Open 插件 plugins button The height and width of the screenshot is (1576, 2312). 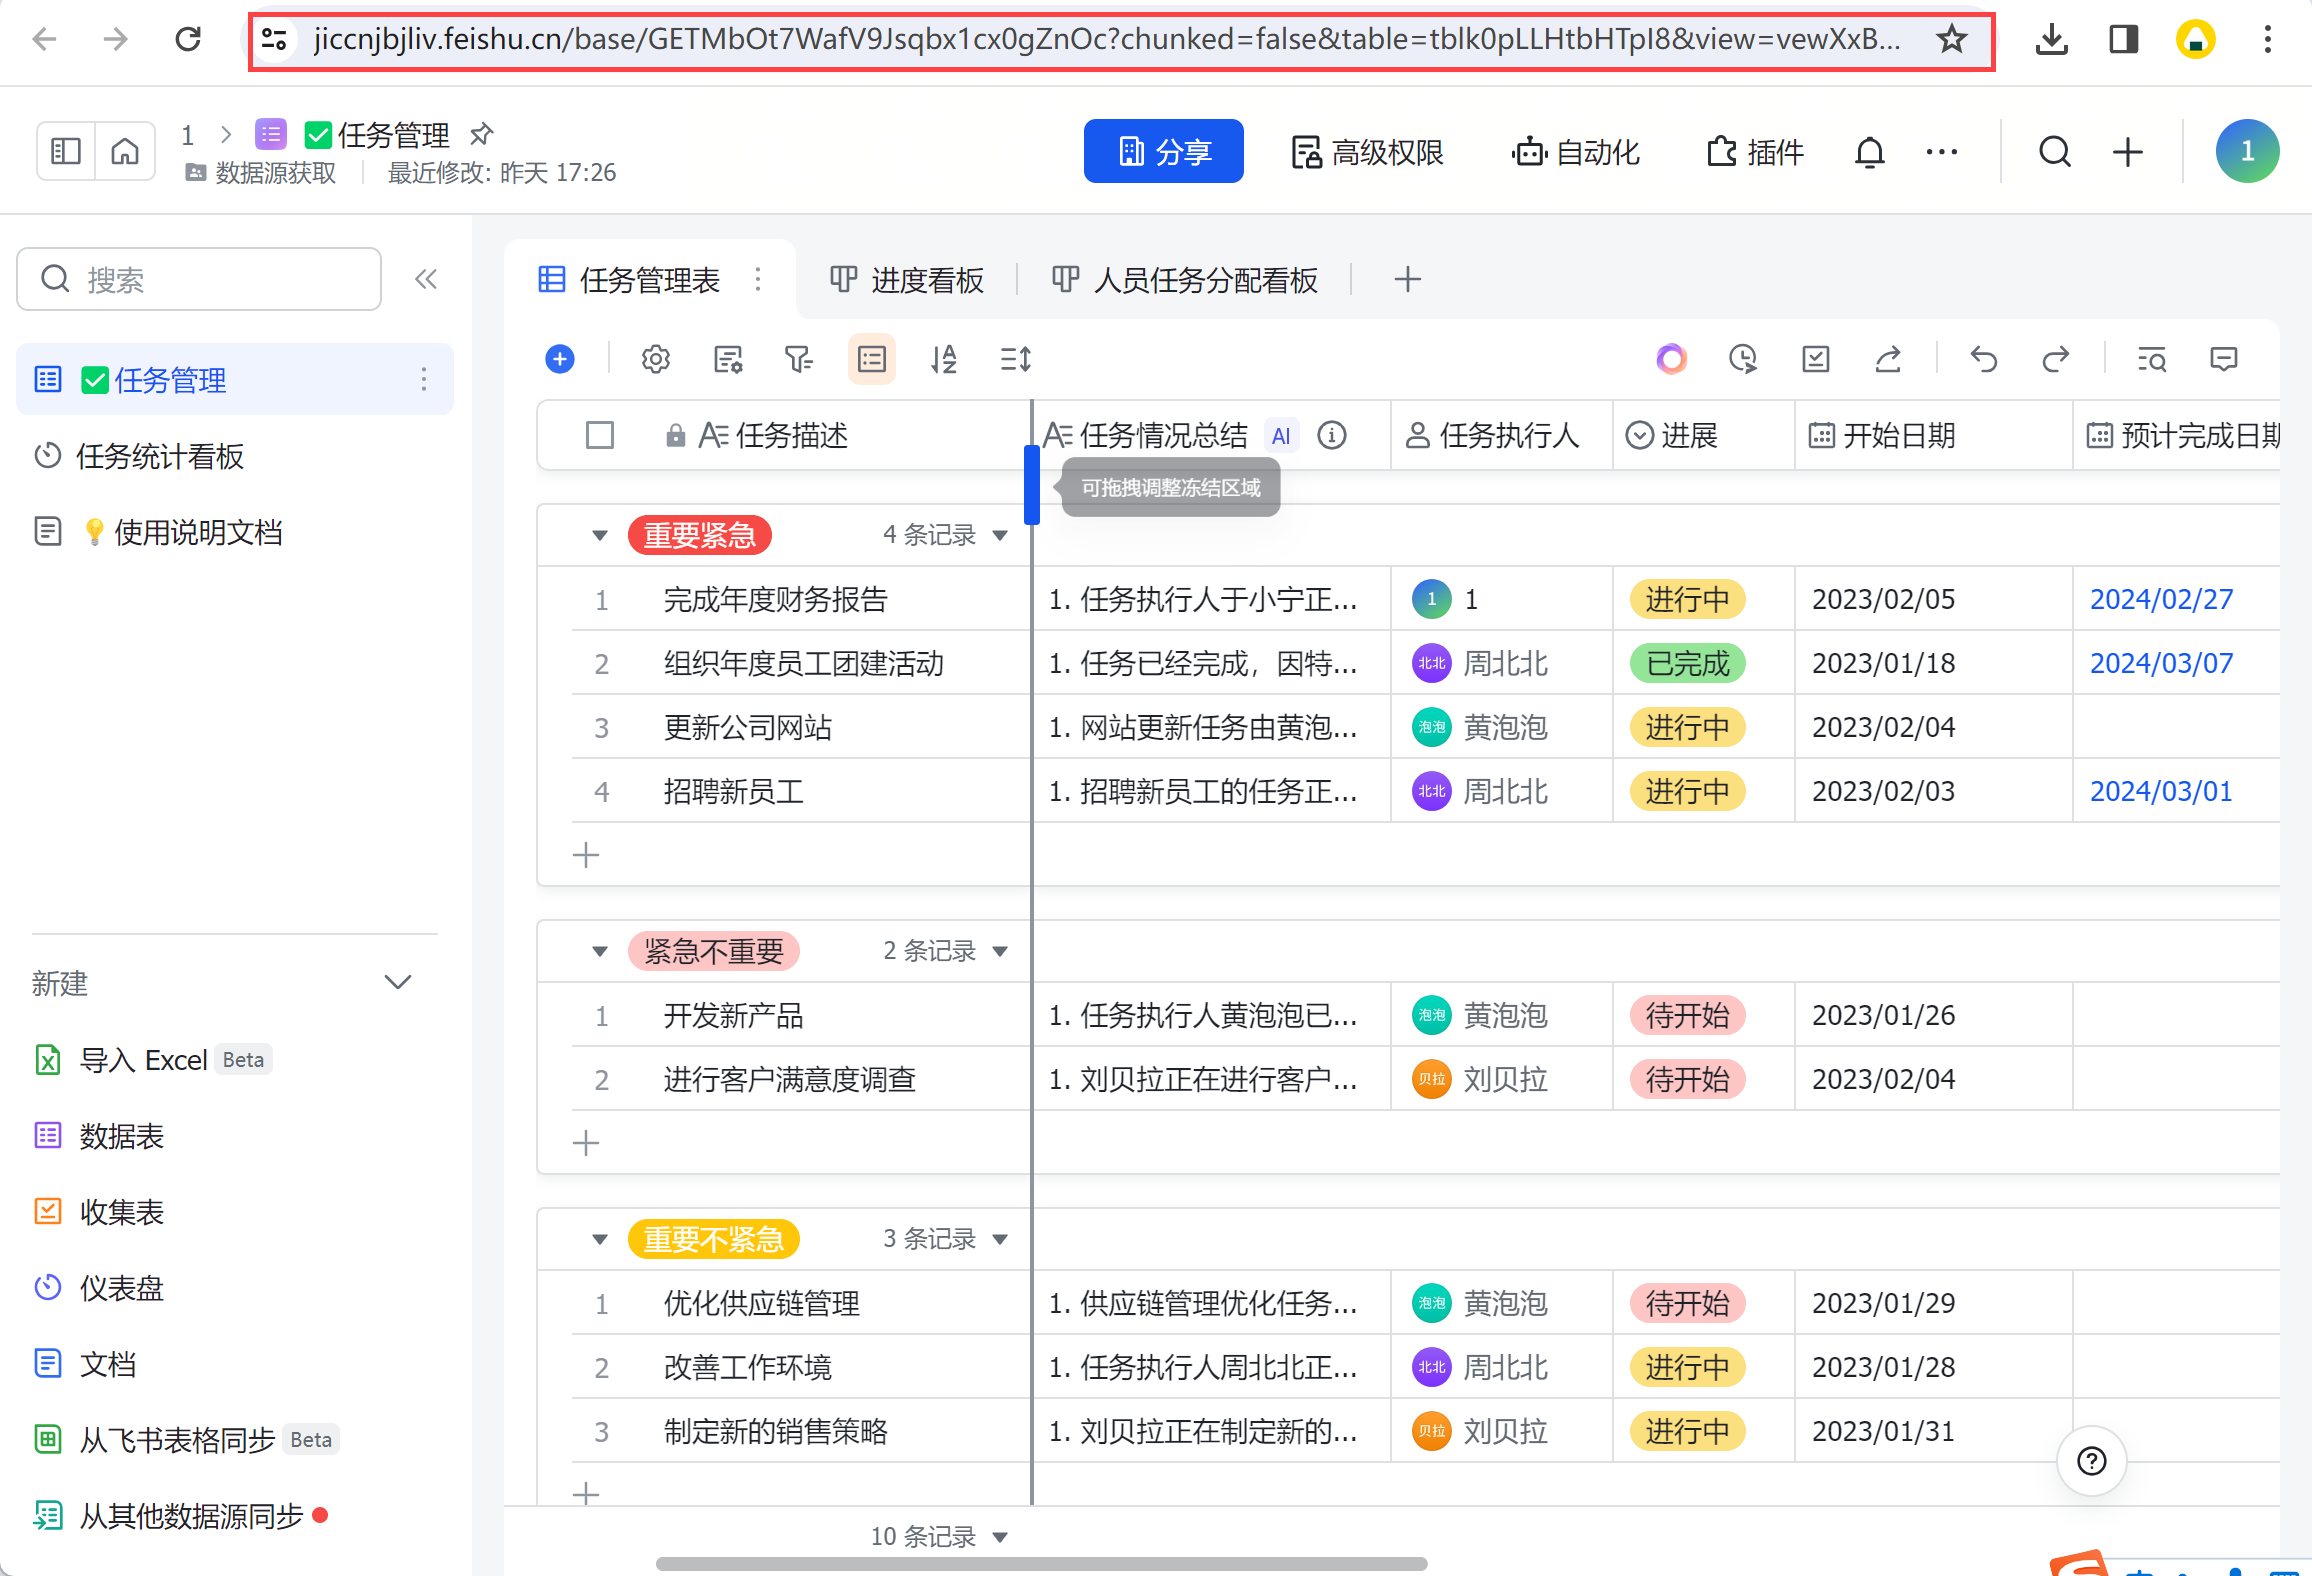(1755, 152)
